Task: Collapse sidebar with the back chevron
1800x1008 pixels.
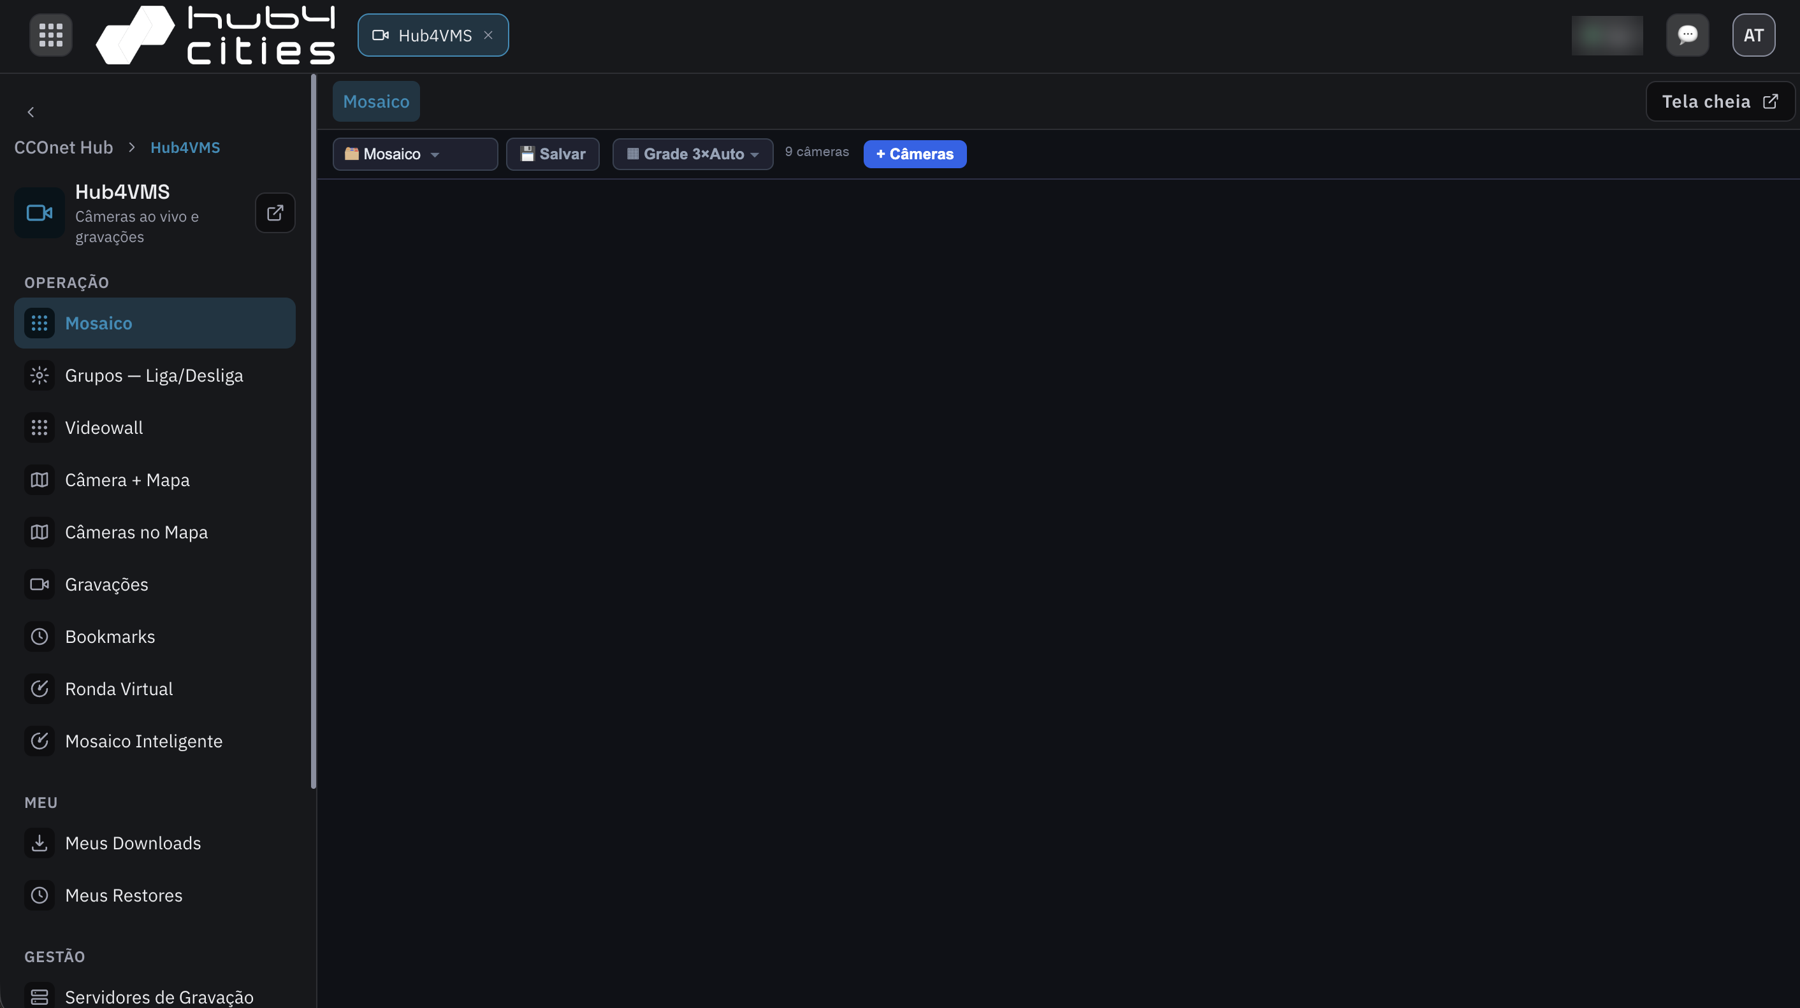Action: click(x=31, y=112)
